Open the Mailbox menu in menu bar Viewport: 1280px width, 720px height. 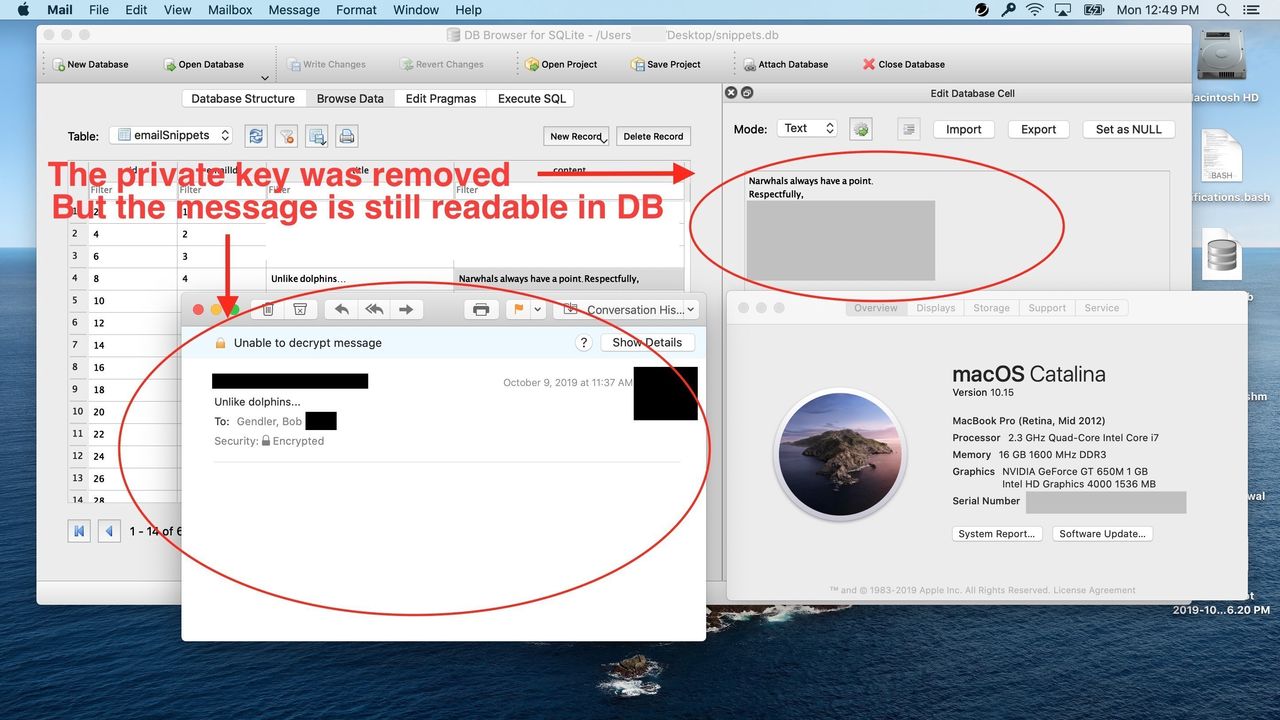click(x=229, y=10)
